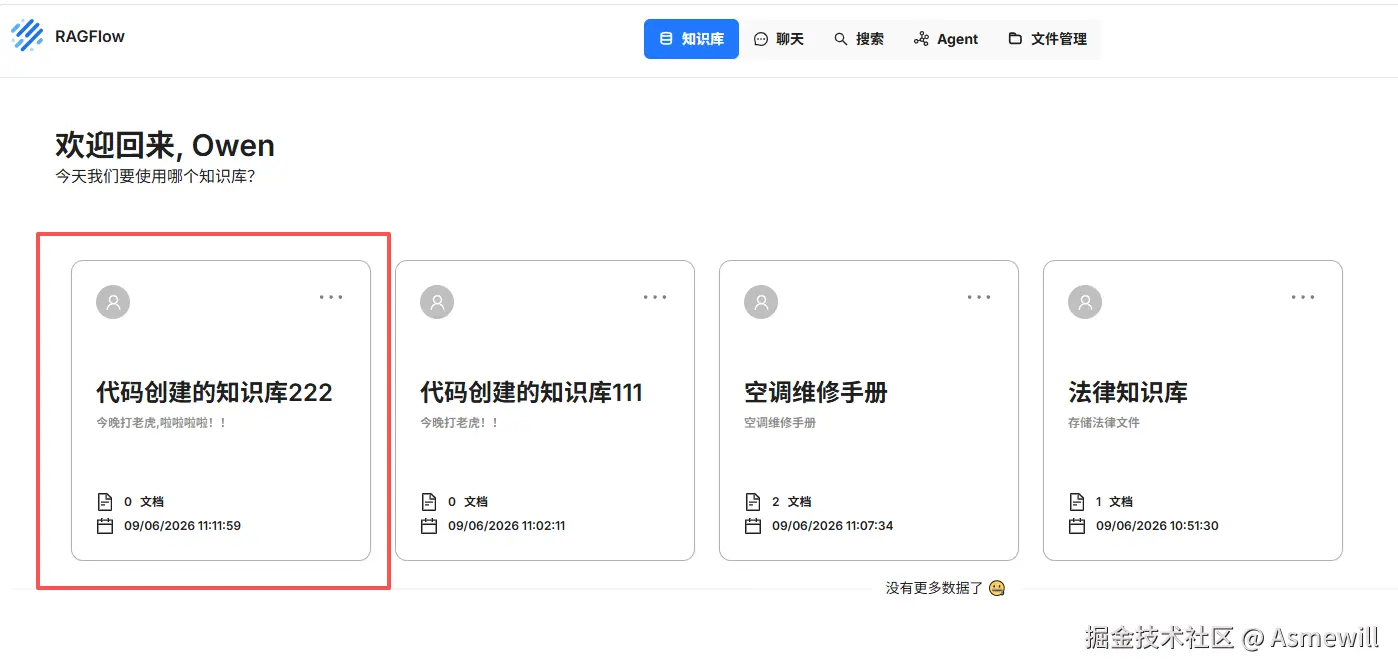Open more options on 代码创建的知识库111 card

point(655,297)
